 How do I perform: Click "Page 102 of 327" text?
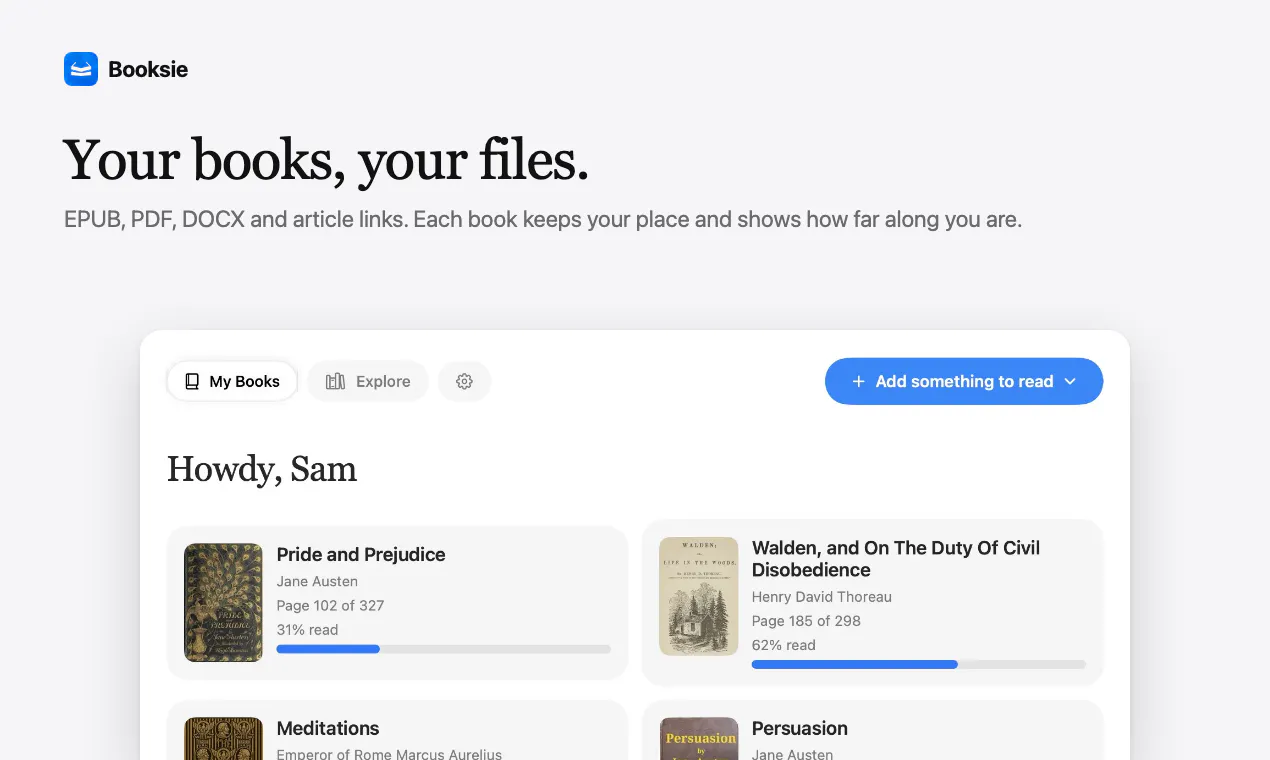tap(330, 605)
